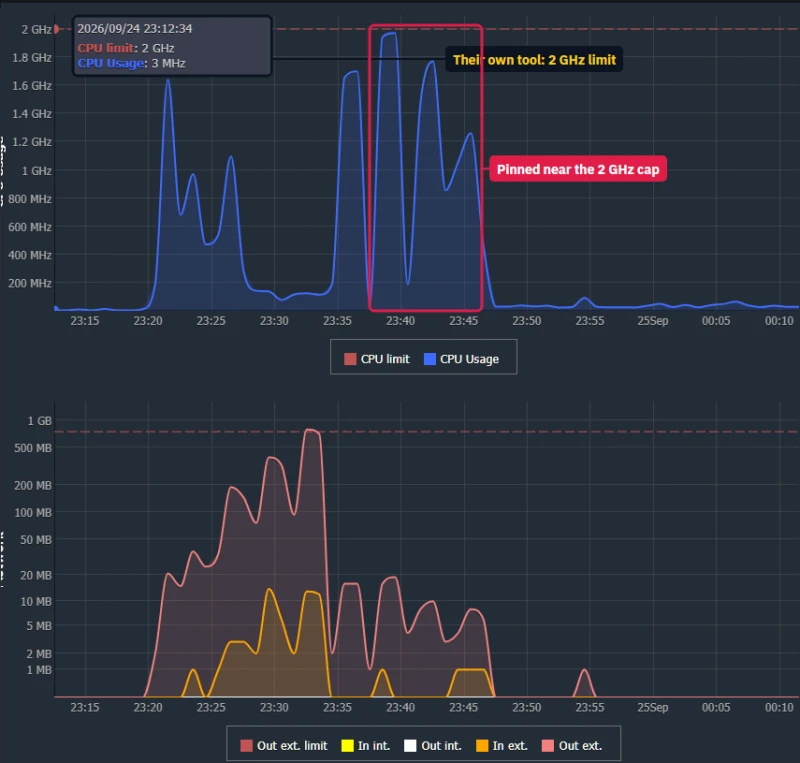Screen dimensions: 800x763
Task: Click the blue CPU Usage color swatch
Action: pos(430,359)
